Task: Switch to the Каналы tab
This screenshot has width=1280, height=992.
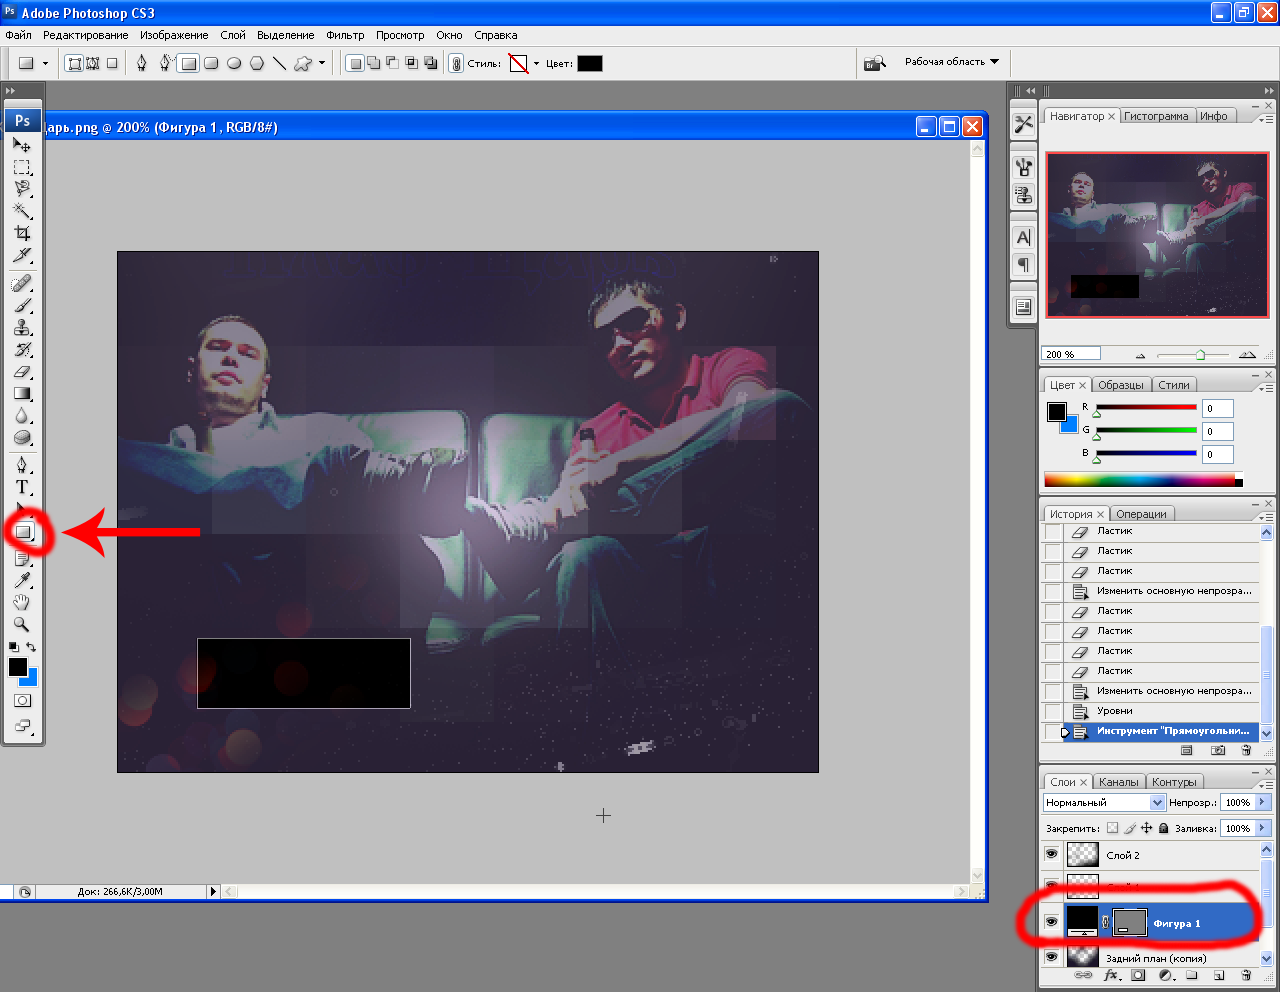Action: (1118, 782)
